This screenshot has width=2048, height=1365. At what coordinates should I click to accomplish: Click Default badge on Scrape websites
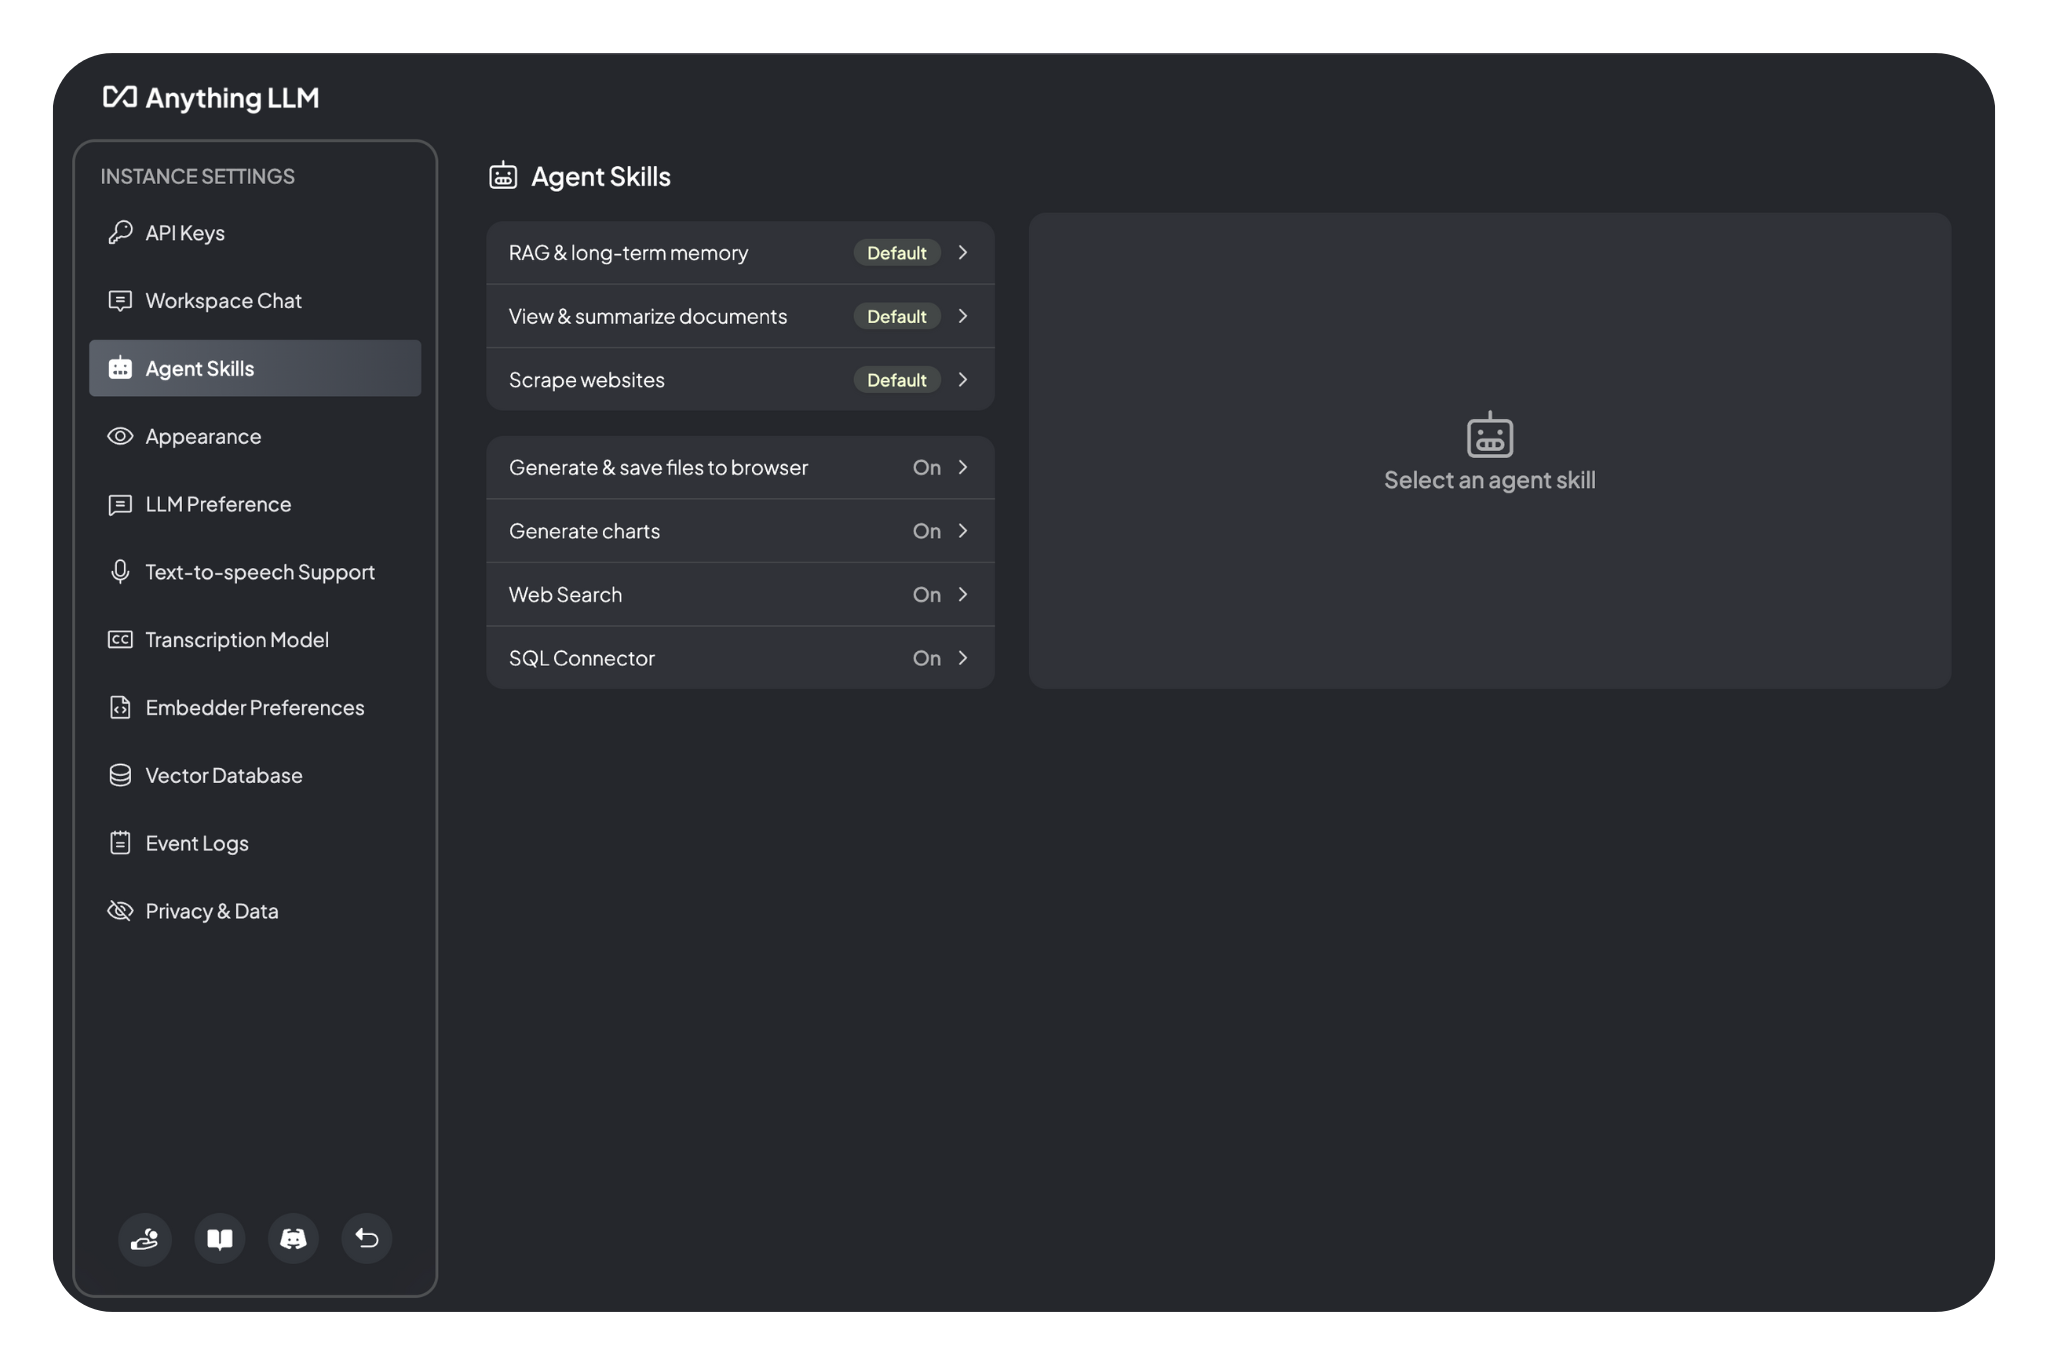[x=897, y=380]
